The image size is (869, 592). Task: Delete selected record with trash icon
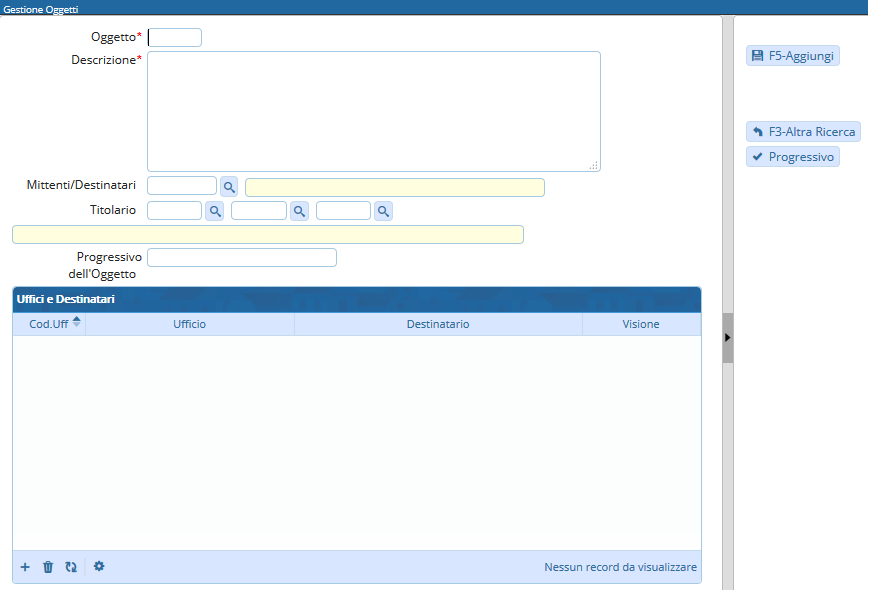pyautogui.click(x=48, y=567)
